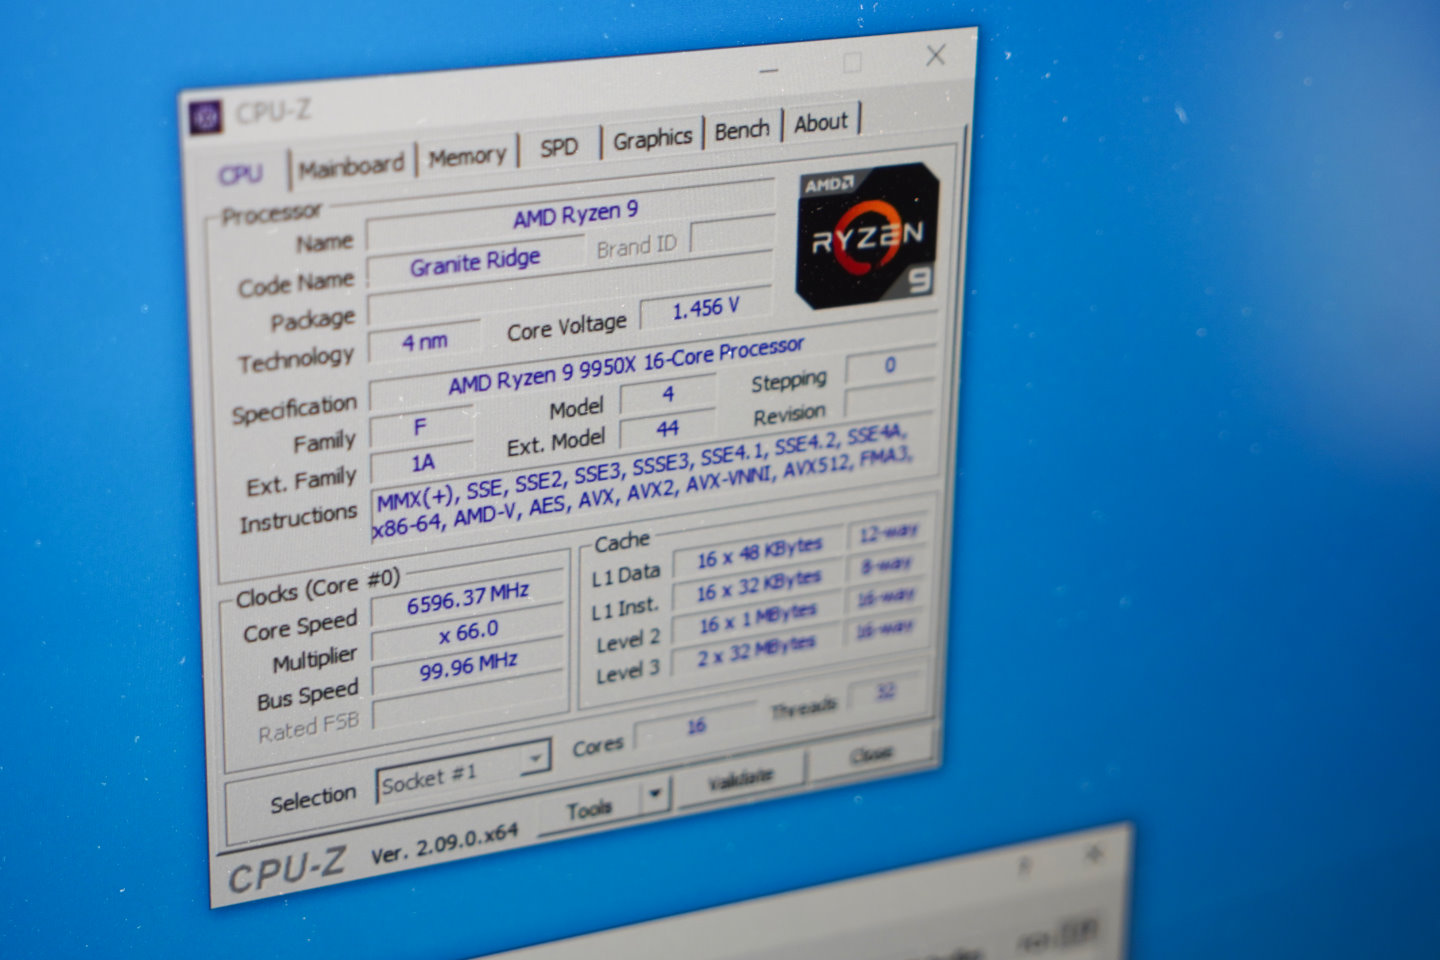Click the CPU-Z app icon in title bar
The height and width of the screenshot is (960, 1440).
pos(206,117)
